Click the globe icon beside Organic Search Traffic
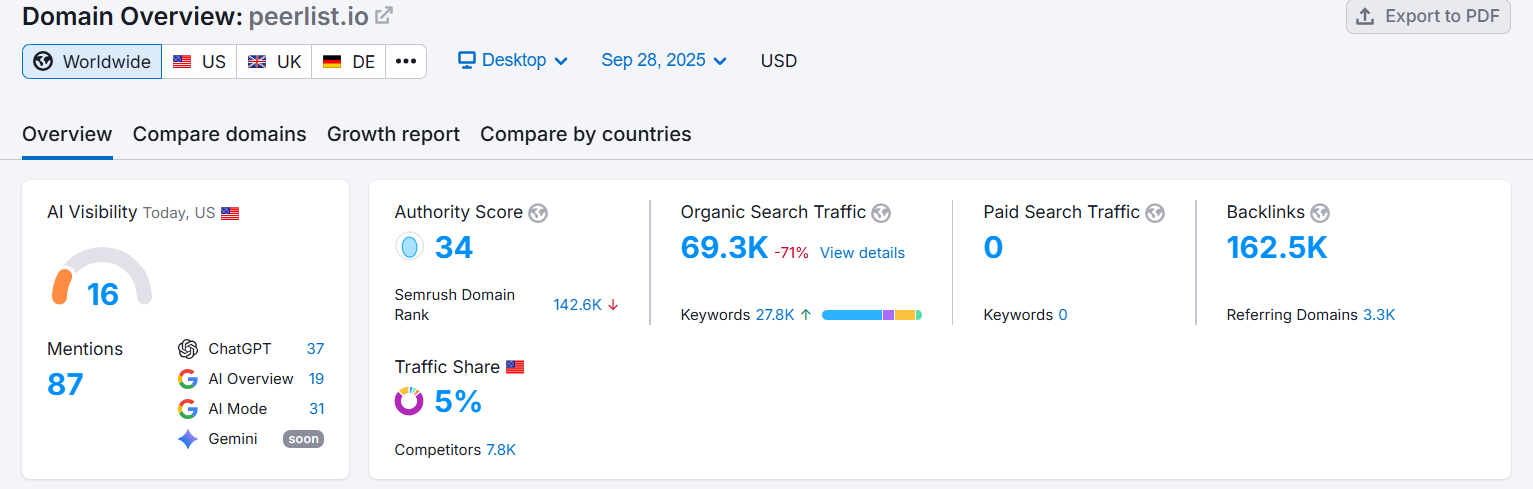1533x489 pixels. pyautogui.click(x=881, y=213)
